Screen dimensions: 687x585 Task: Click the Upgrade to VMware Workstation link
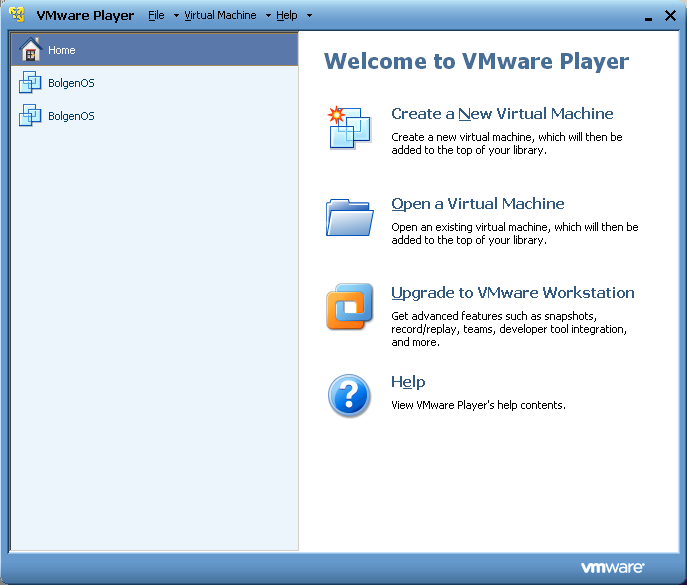513,293
